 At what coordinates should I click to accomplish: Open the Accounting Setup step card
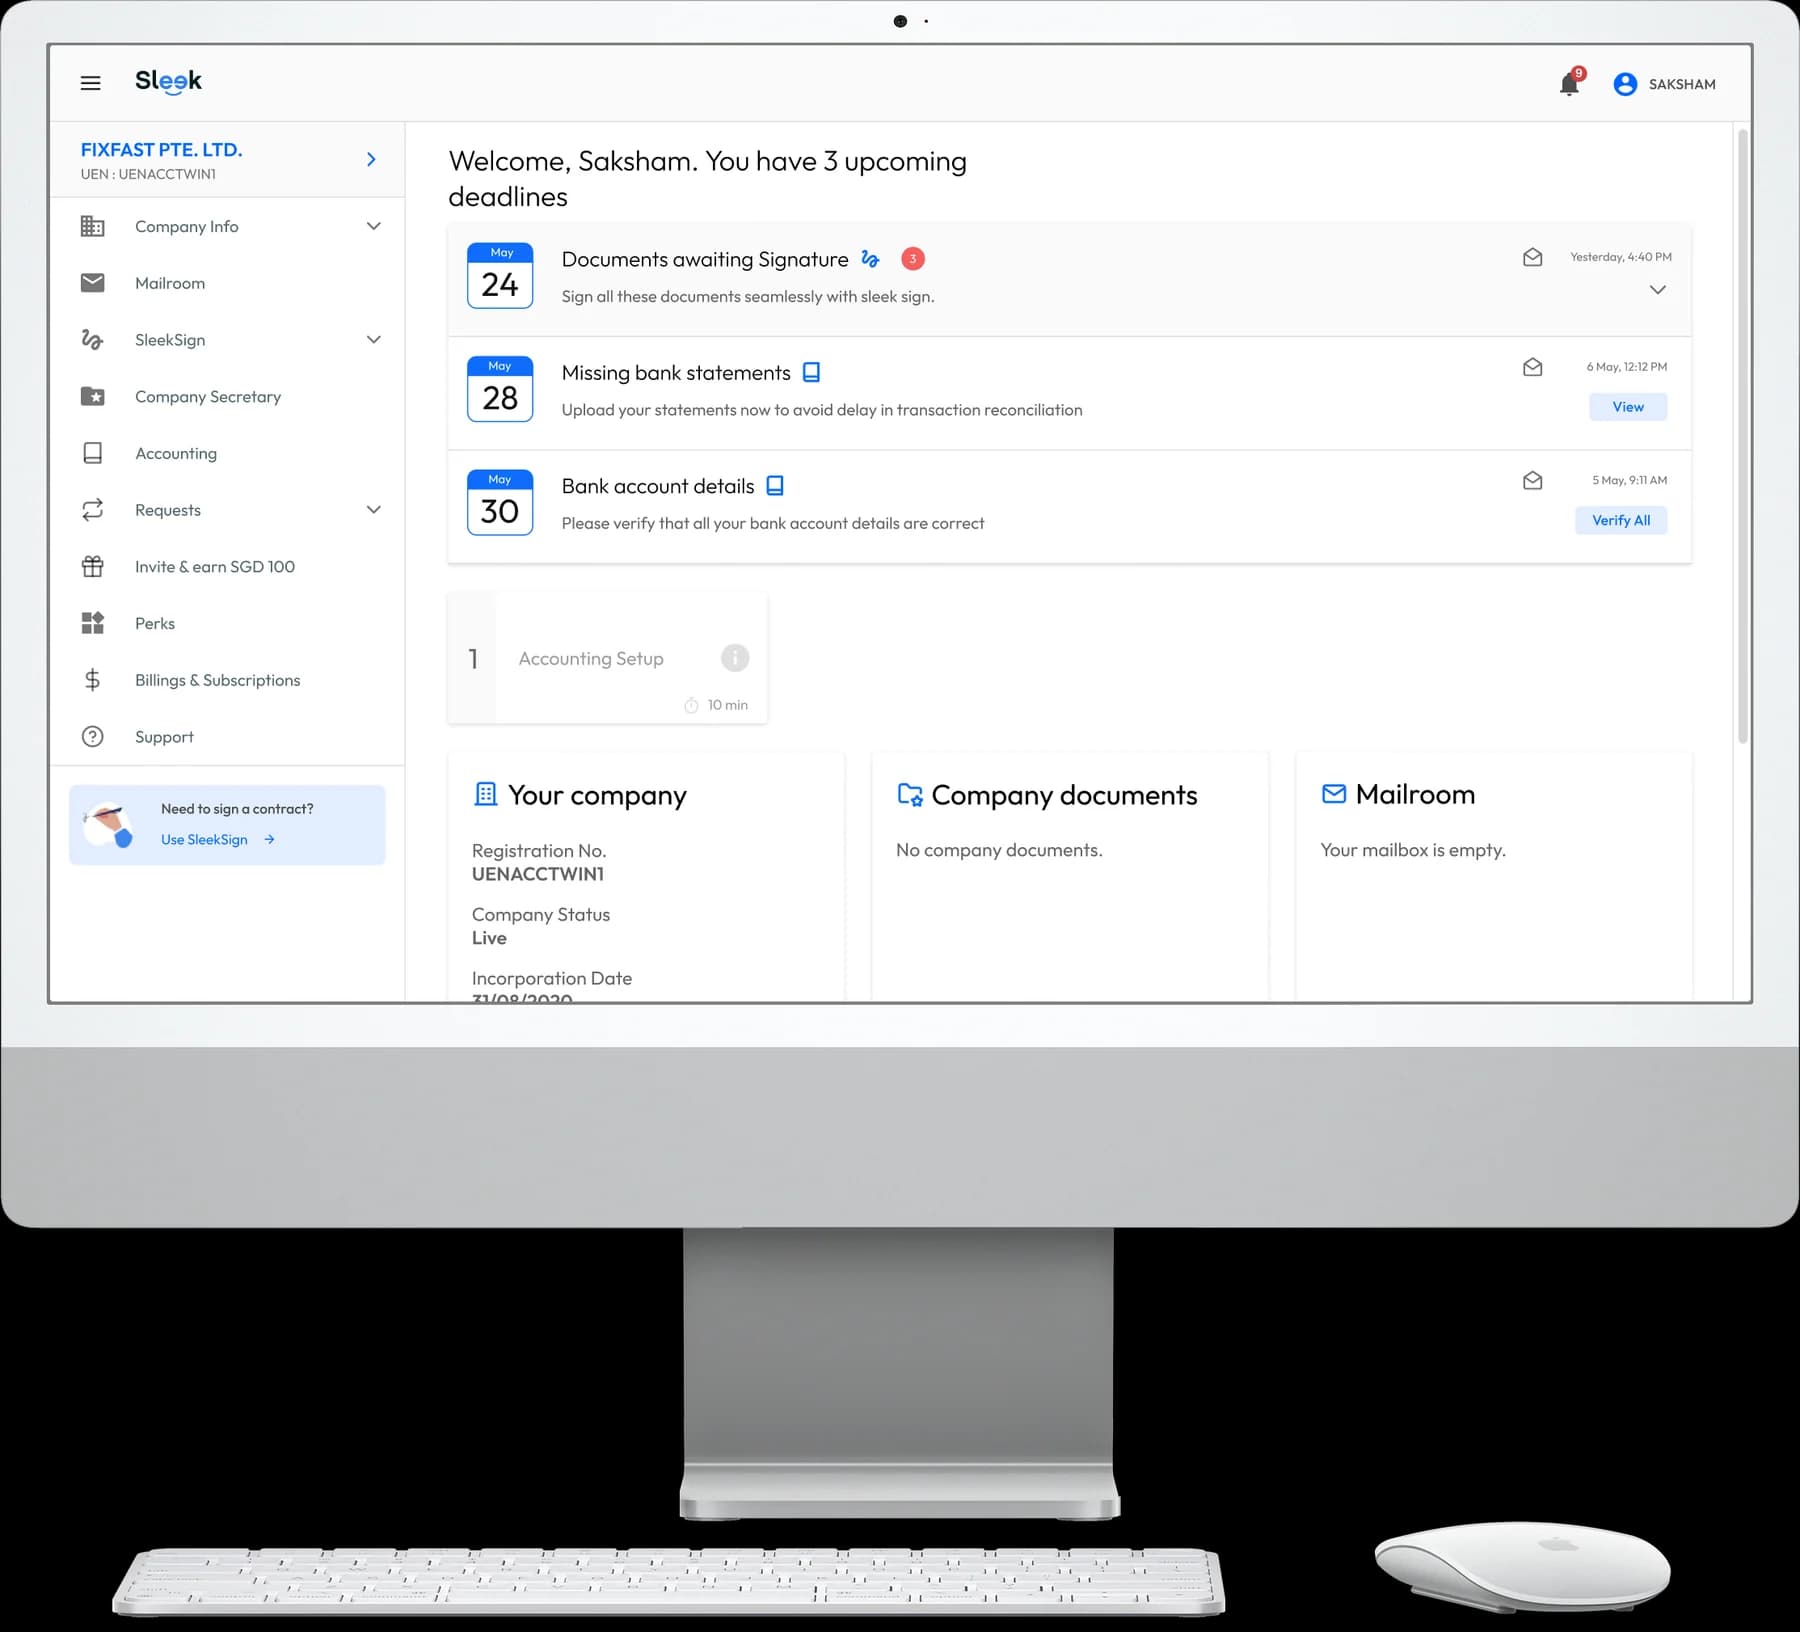click(x=608, y=658)
